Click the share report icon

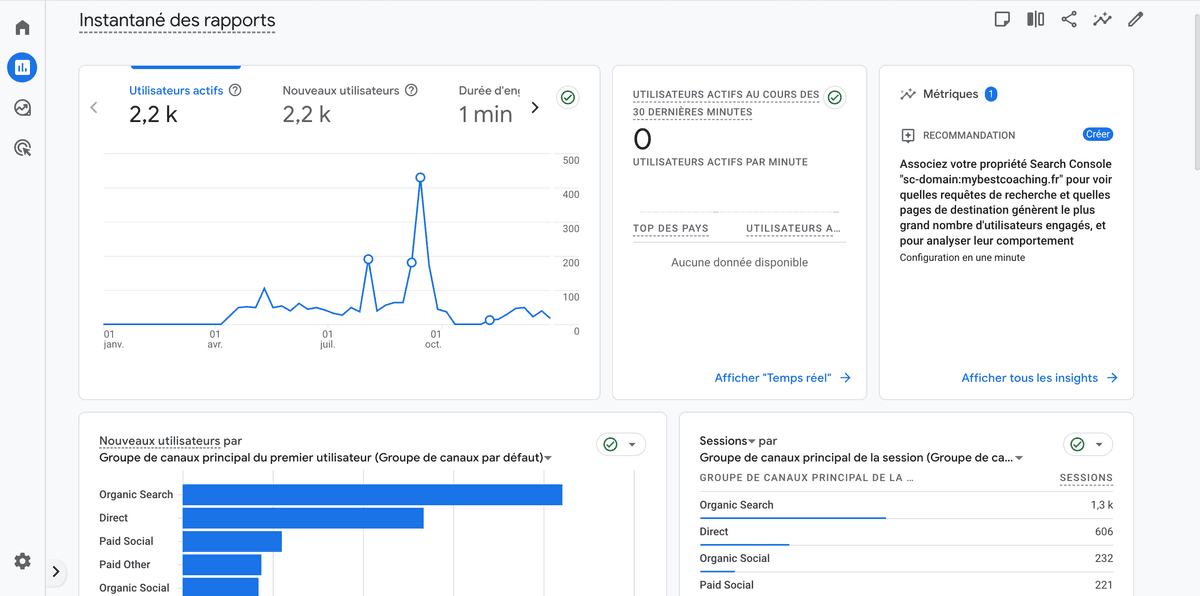(1069, 19)
